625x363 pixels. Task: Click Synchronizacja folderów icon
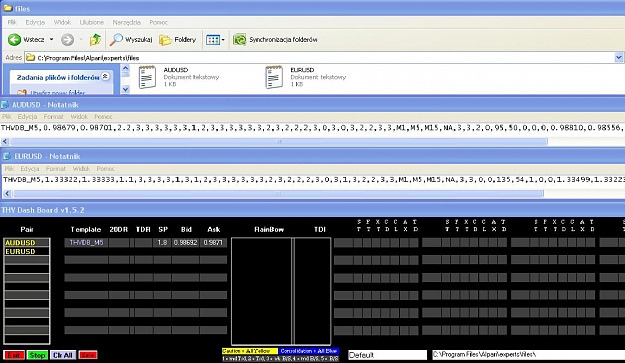coord(239,39)
